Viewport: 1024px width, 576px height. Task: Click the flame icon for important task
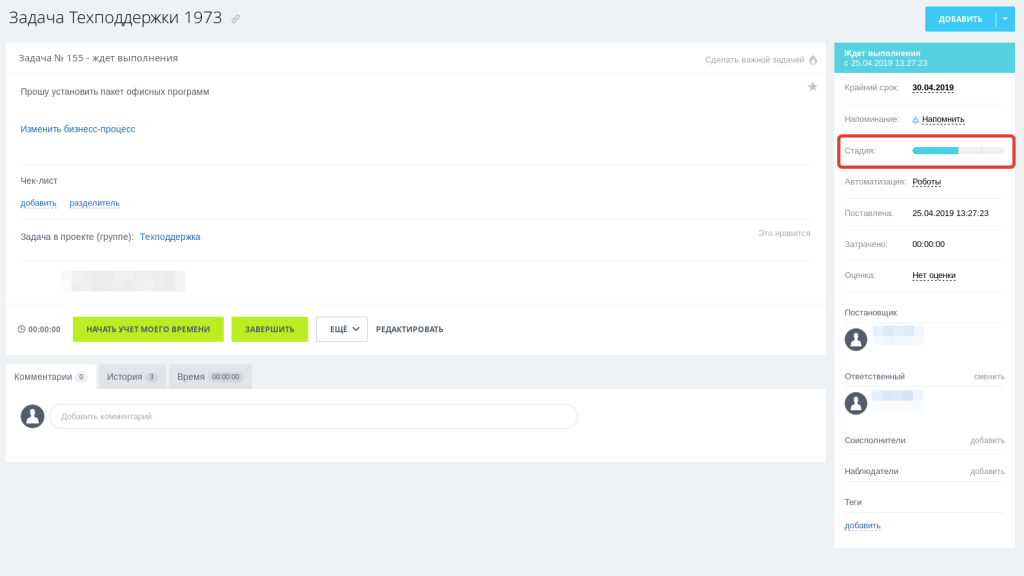click(x=813, y=59)
